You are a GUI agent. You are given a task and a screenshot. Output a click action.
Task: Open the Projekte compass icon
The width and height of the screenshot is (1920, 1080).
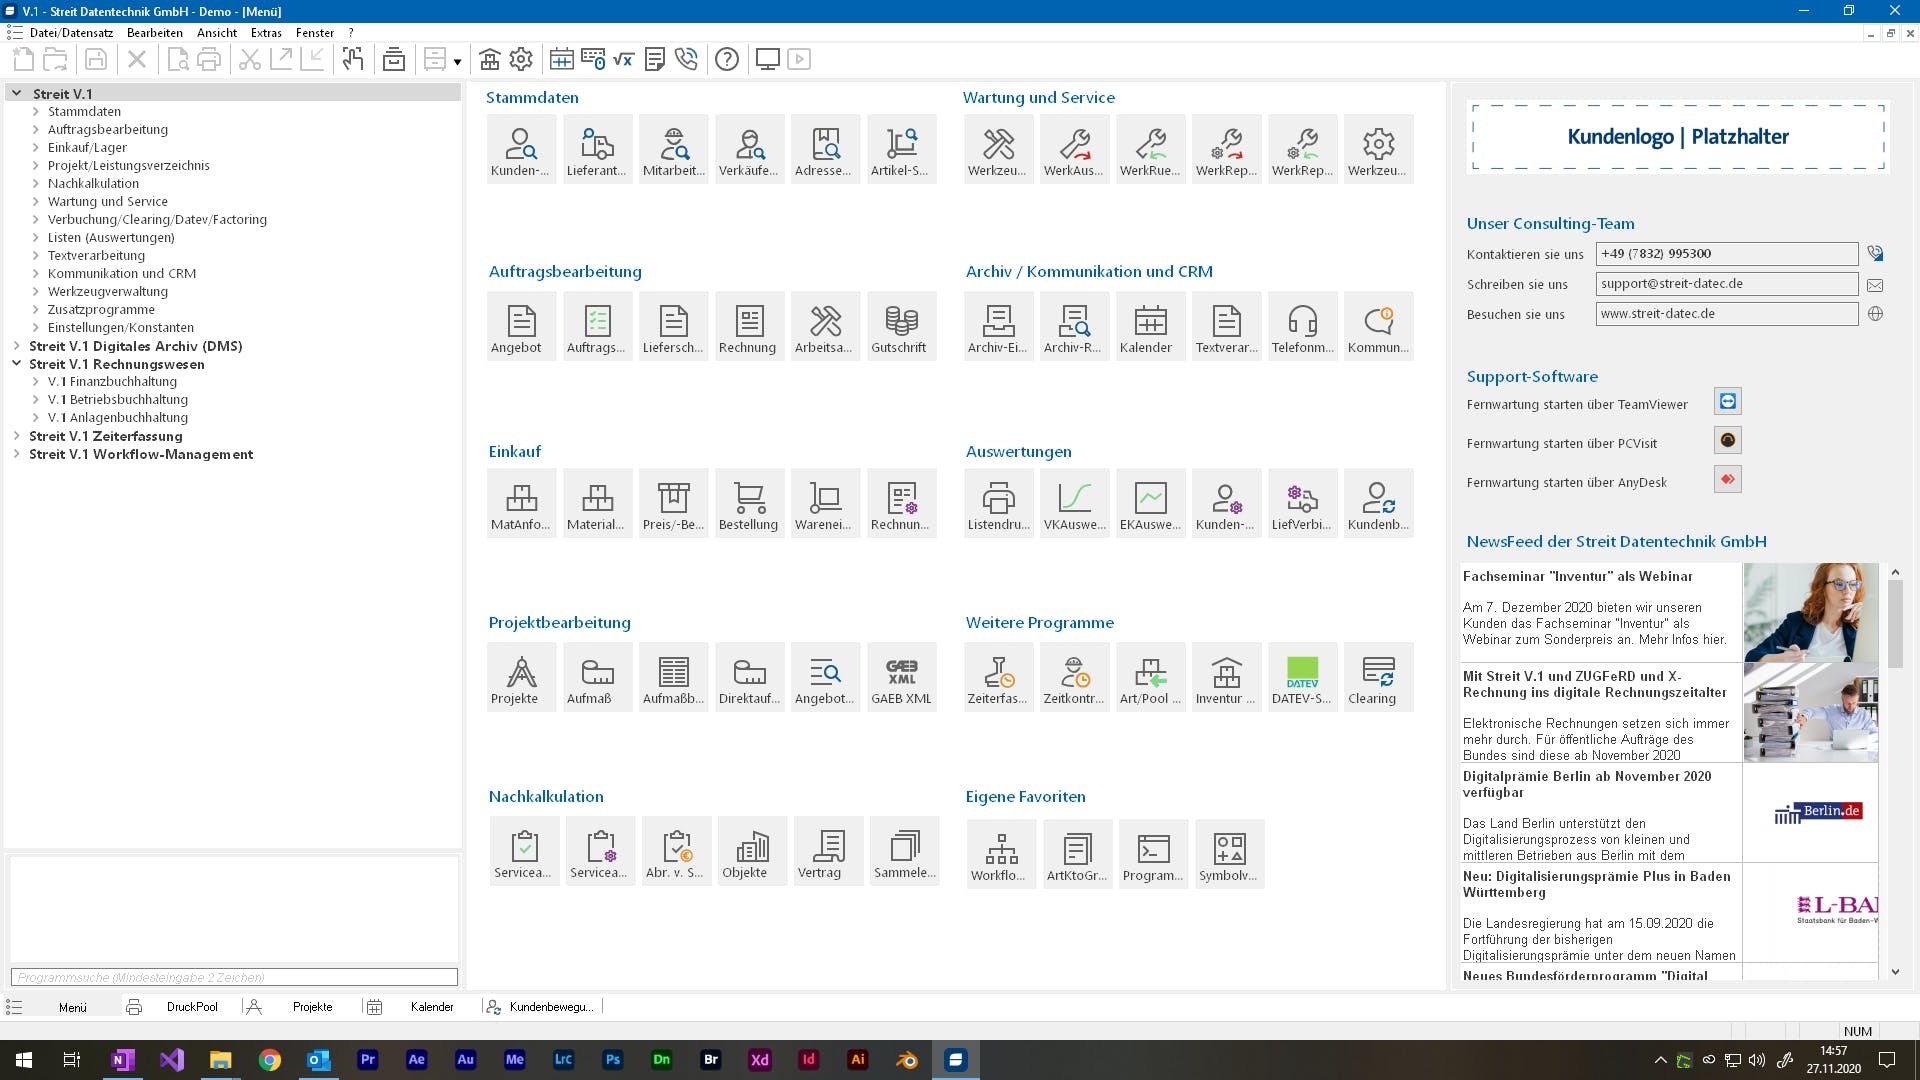521,678
